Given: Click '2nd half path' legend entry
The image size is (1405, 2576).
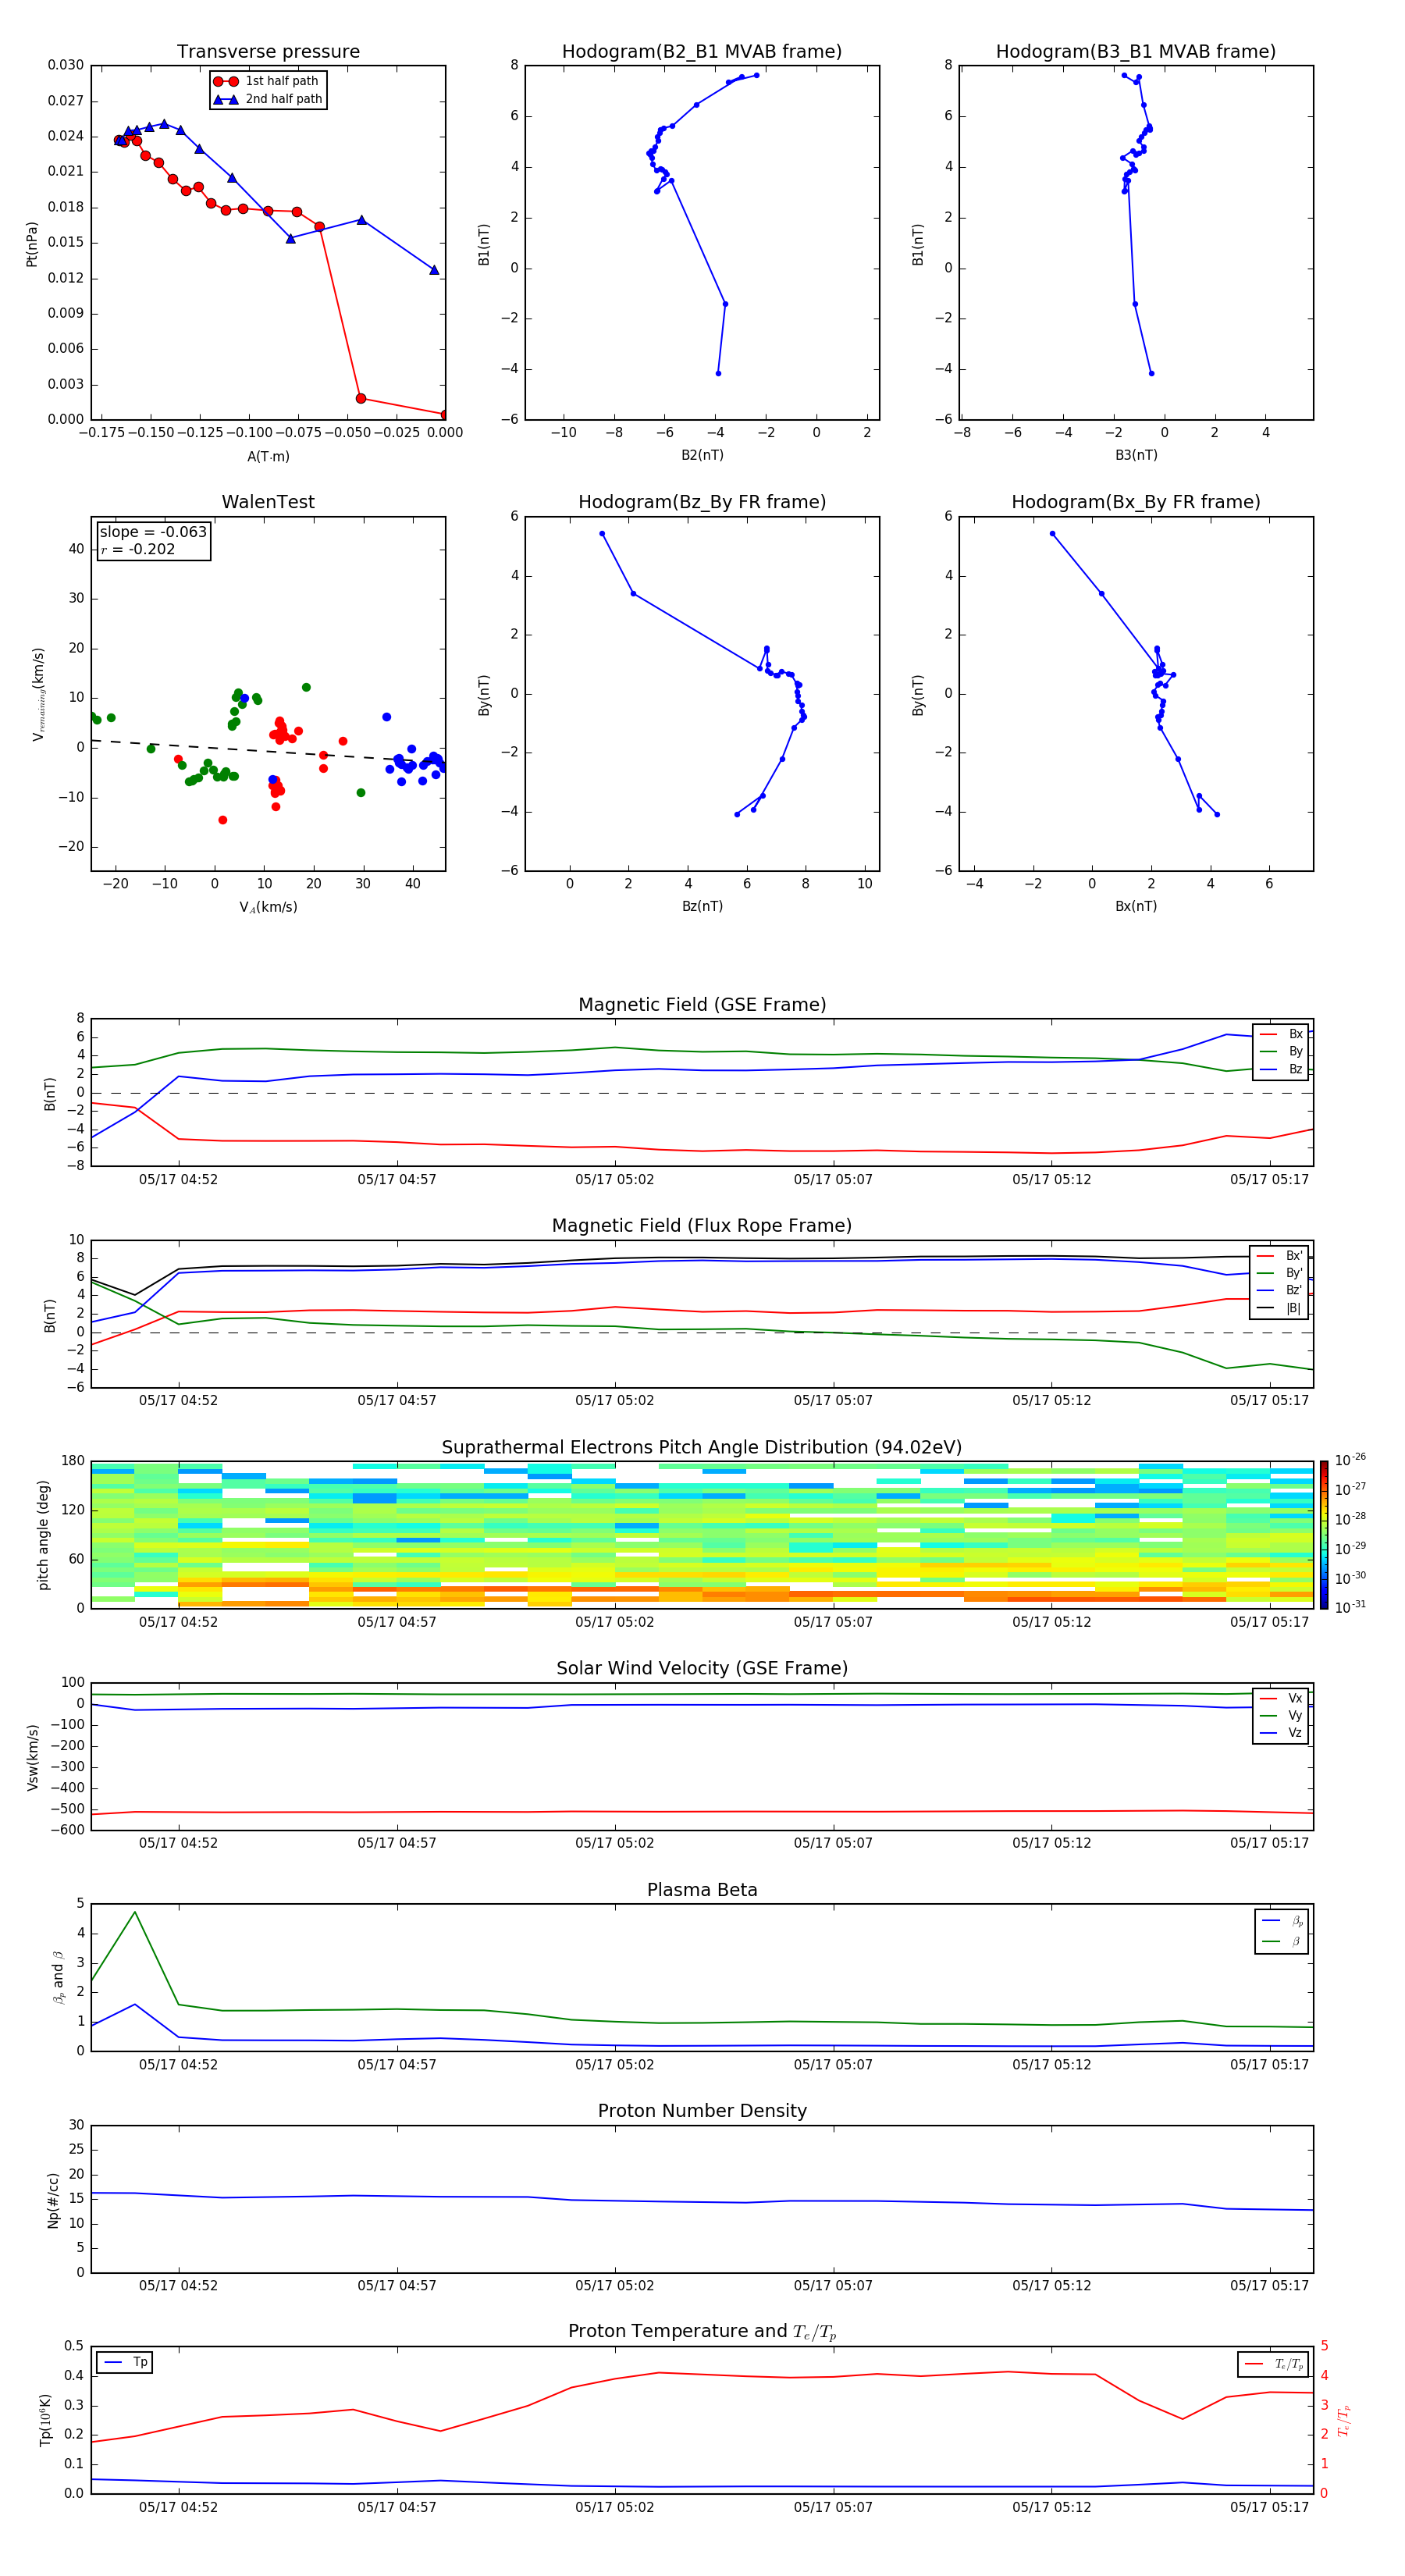Looking at the screenshot, I should [x=268, y=99].
